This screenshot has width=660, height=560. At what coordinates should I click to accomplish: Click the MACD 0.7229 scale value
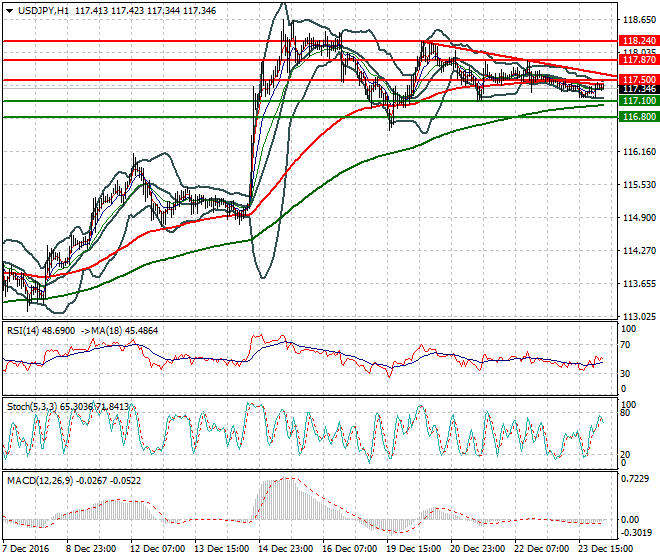pyautogui.click(x=635, y=479)
